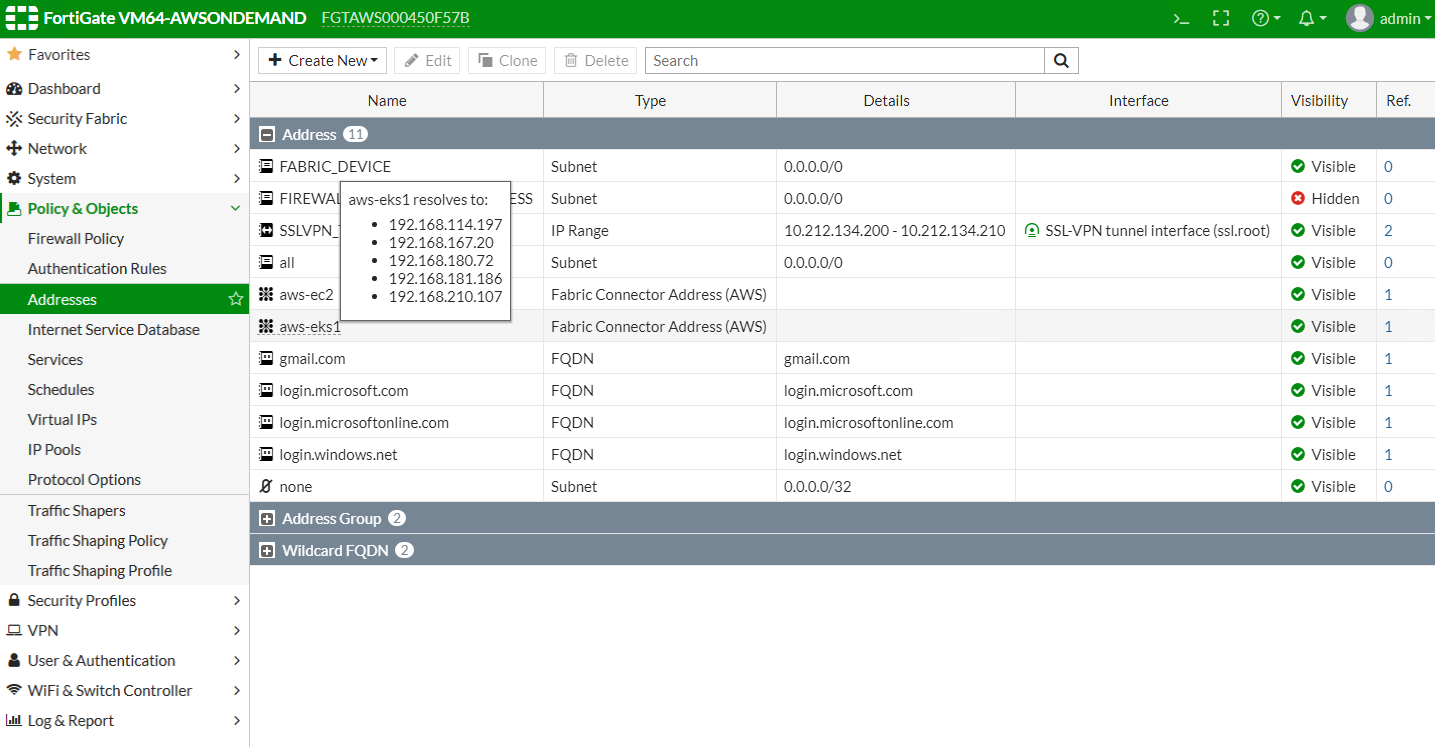This screenshot has width=1435, height=747.
Task: Open Traffic Shaping Policy page
Action: pos(98,541)
